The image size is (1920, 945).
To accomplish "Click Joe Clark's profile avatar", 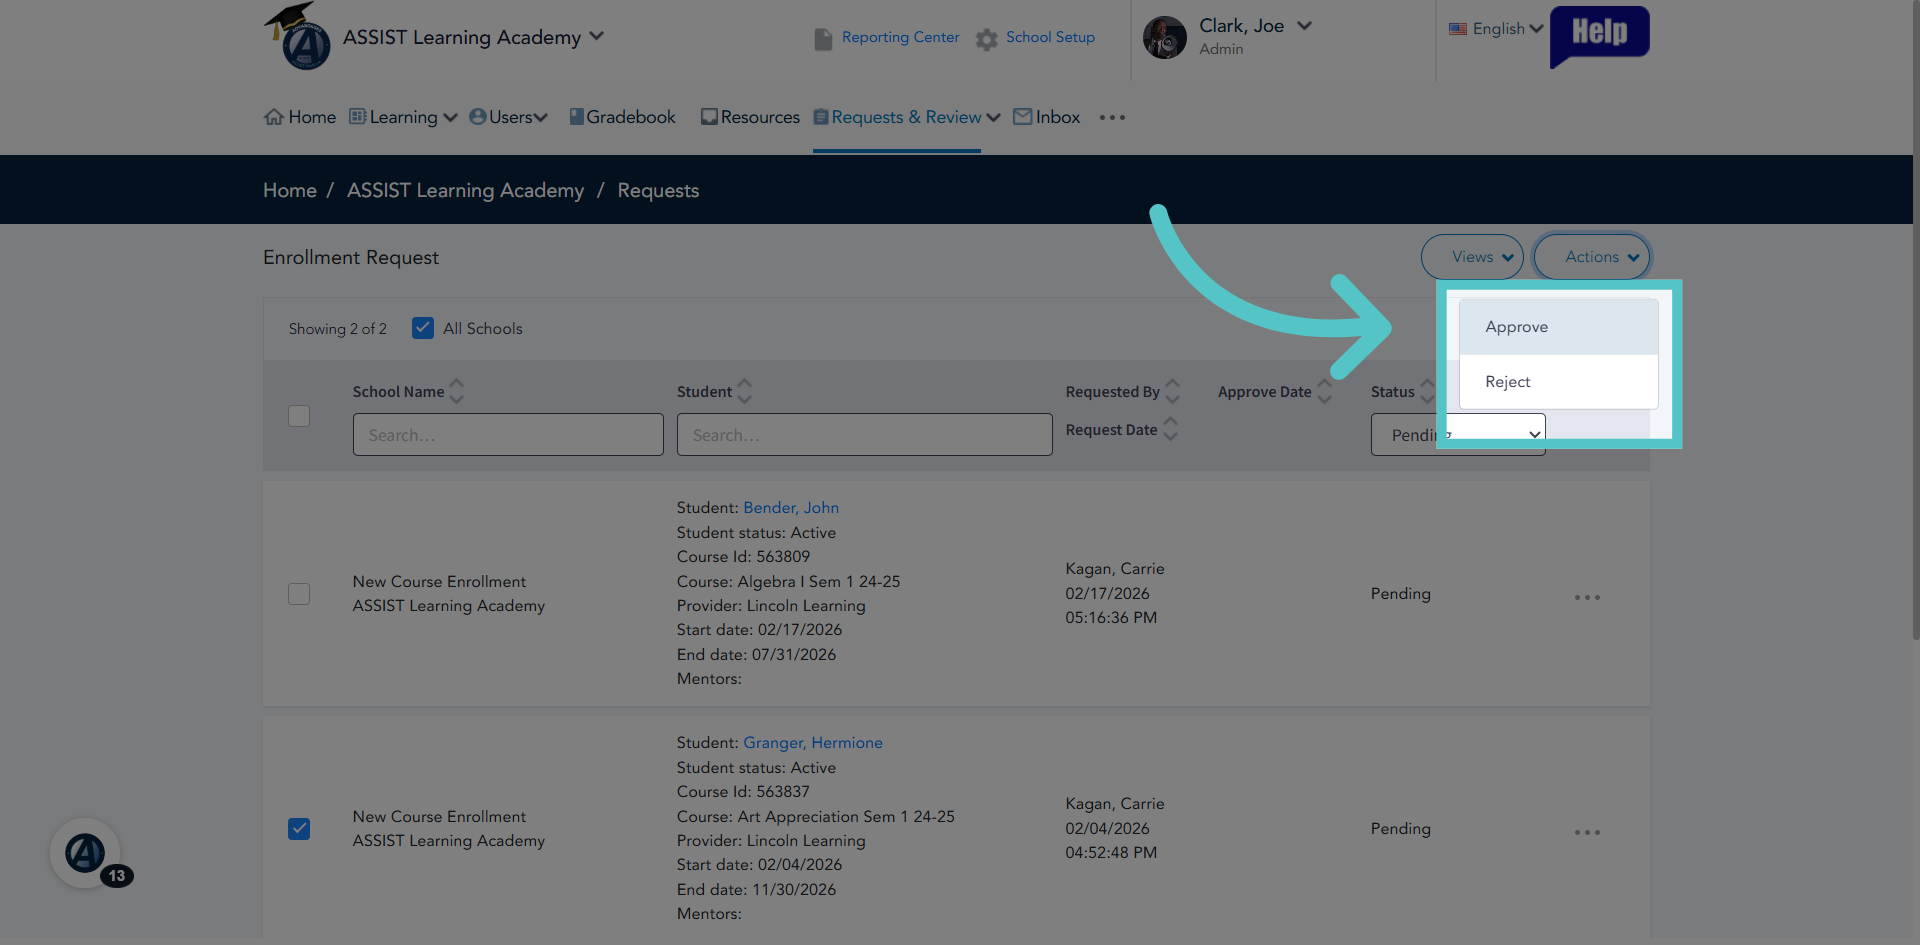I will [1164, 38].
